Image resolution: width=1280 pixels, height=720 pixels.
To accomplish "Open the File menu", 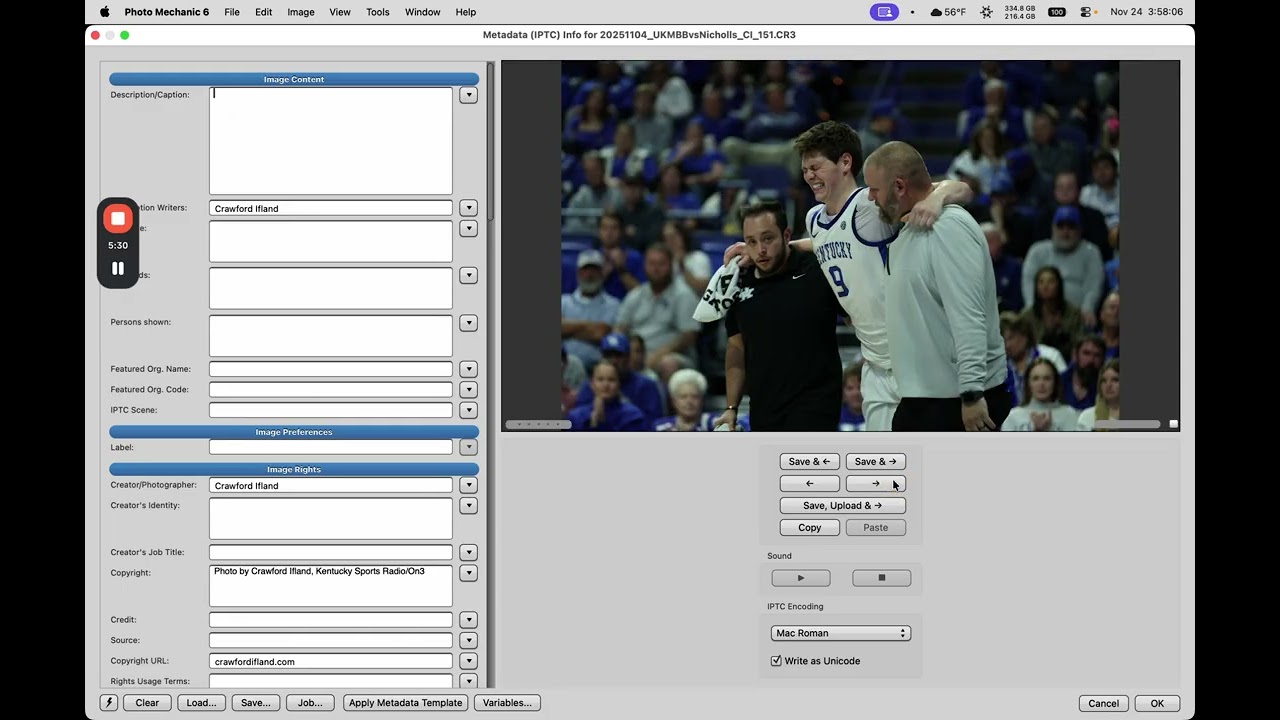I will pos(232,12).
